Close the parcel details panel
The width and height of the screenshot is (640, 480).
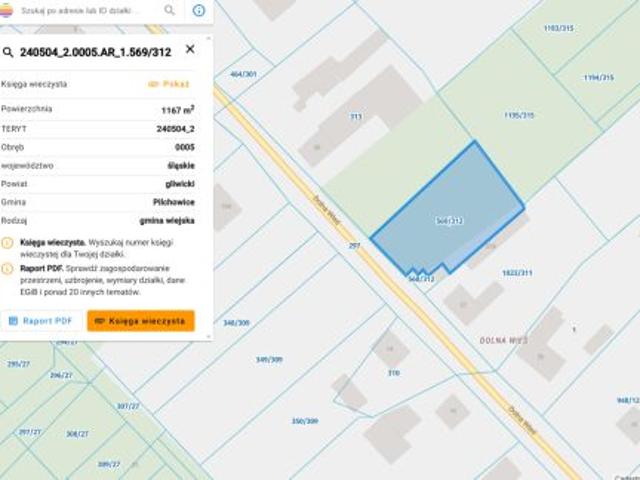pyautogui.click(x=190, y=49)
